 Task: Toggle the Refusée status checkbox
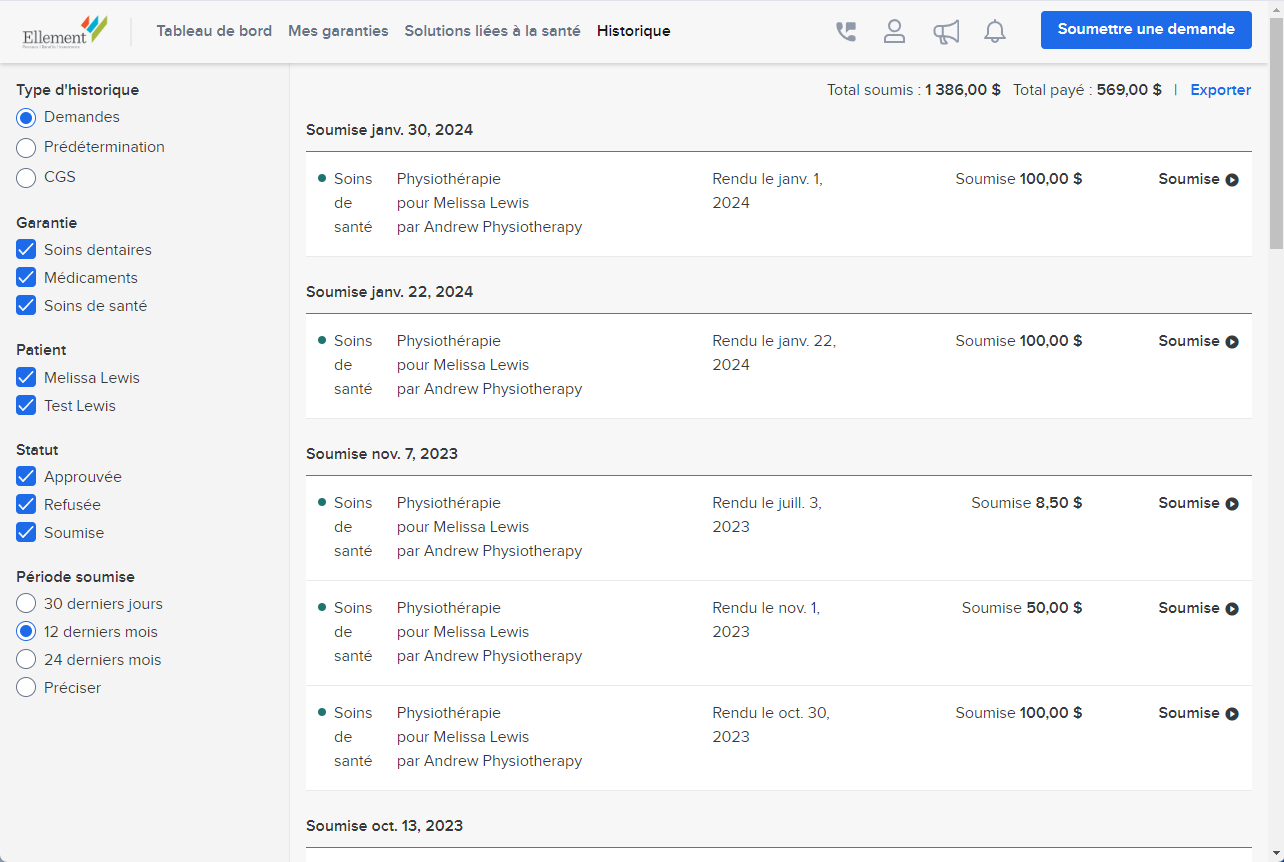click(26, 505)
